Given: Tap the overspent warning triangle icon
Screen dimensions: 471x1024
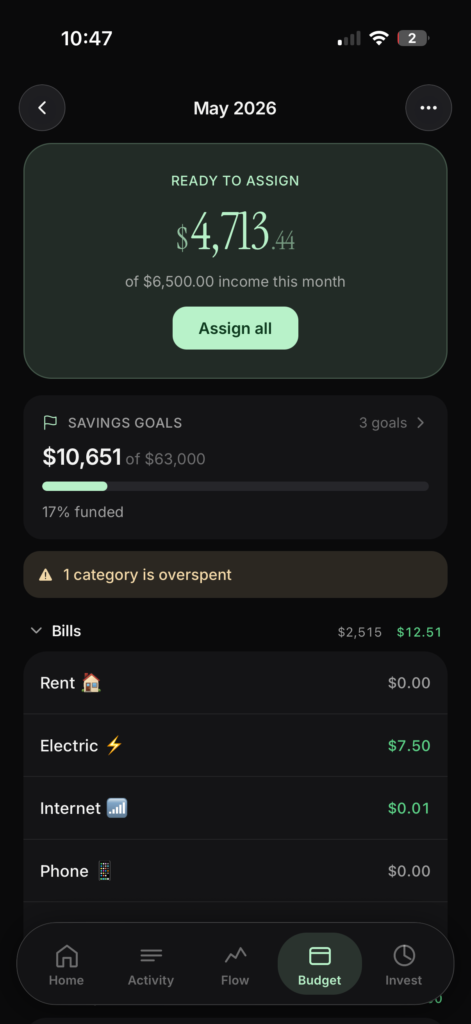Looking at the screenshot, I should click(45, 575).
